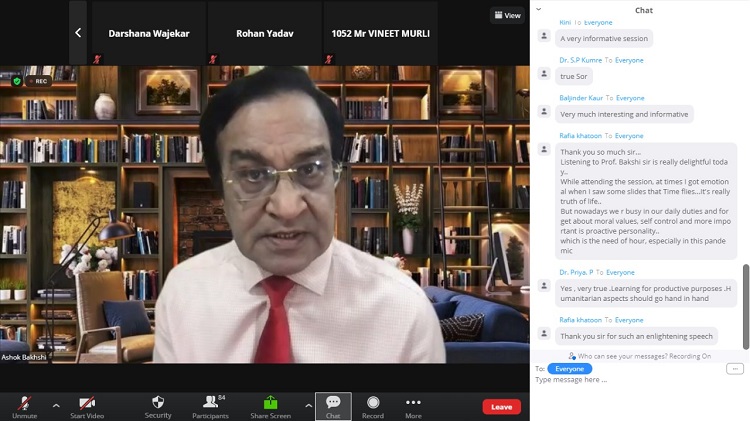Expand audio options arrow beside Unmute
The image size is (750, 421).
(x=56, y=406)
